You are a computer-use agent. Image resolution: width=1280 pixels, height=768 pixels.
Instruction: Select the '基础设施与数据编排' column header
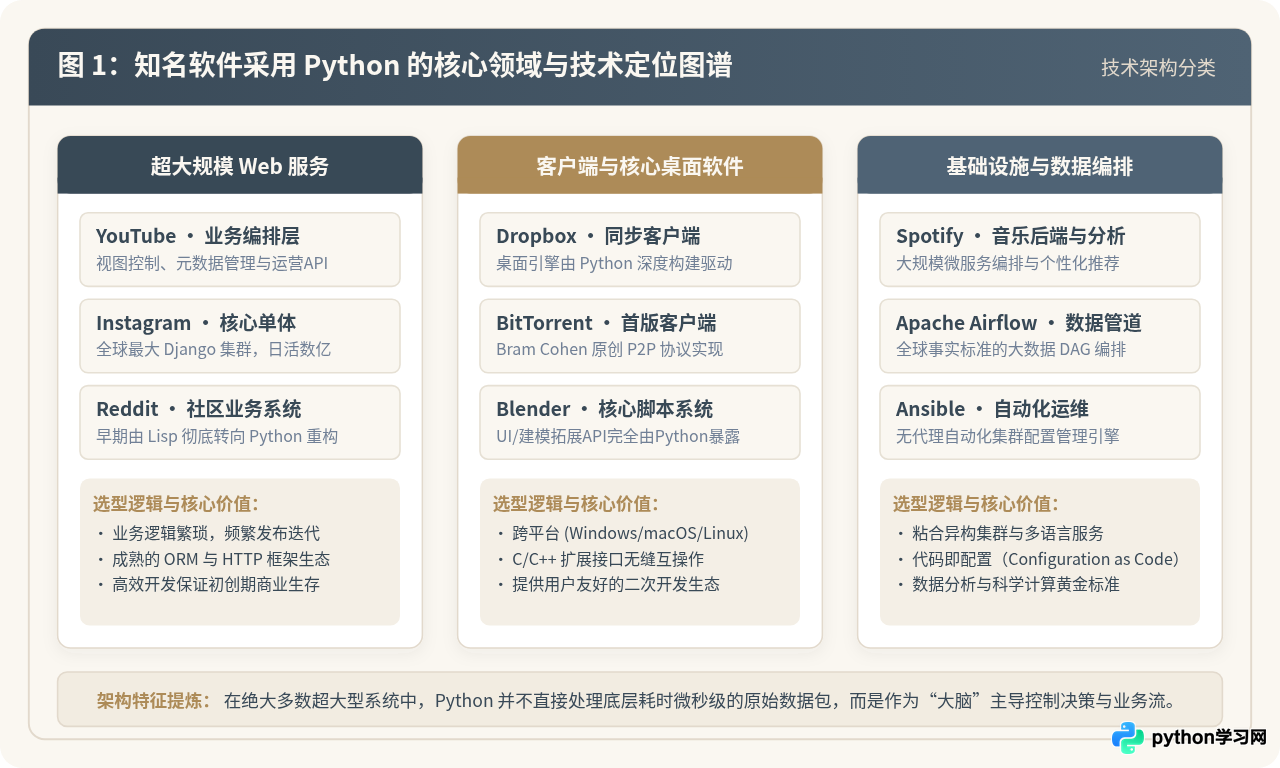tap(1040, 165)
